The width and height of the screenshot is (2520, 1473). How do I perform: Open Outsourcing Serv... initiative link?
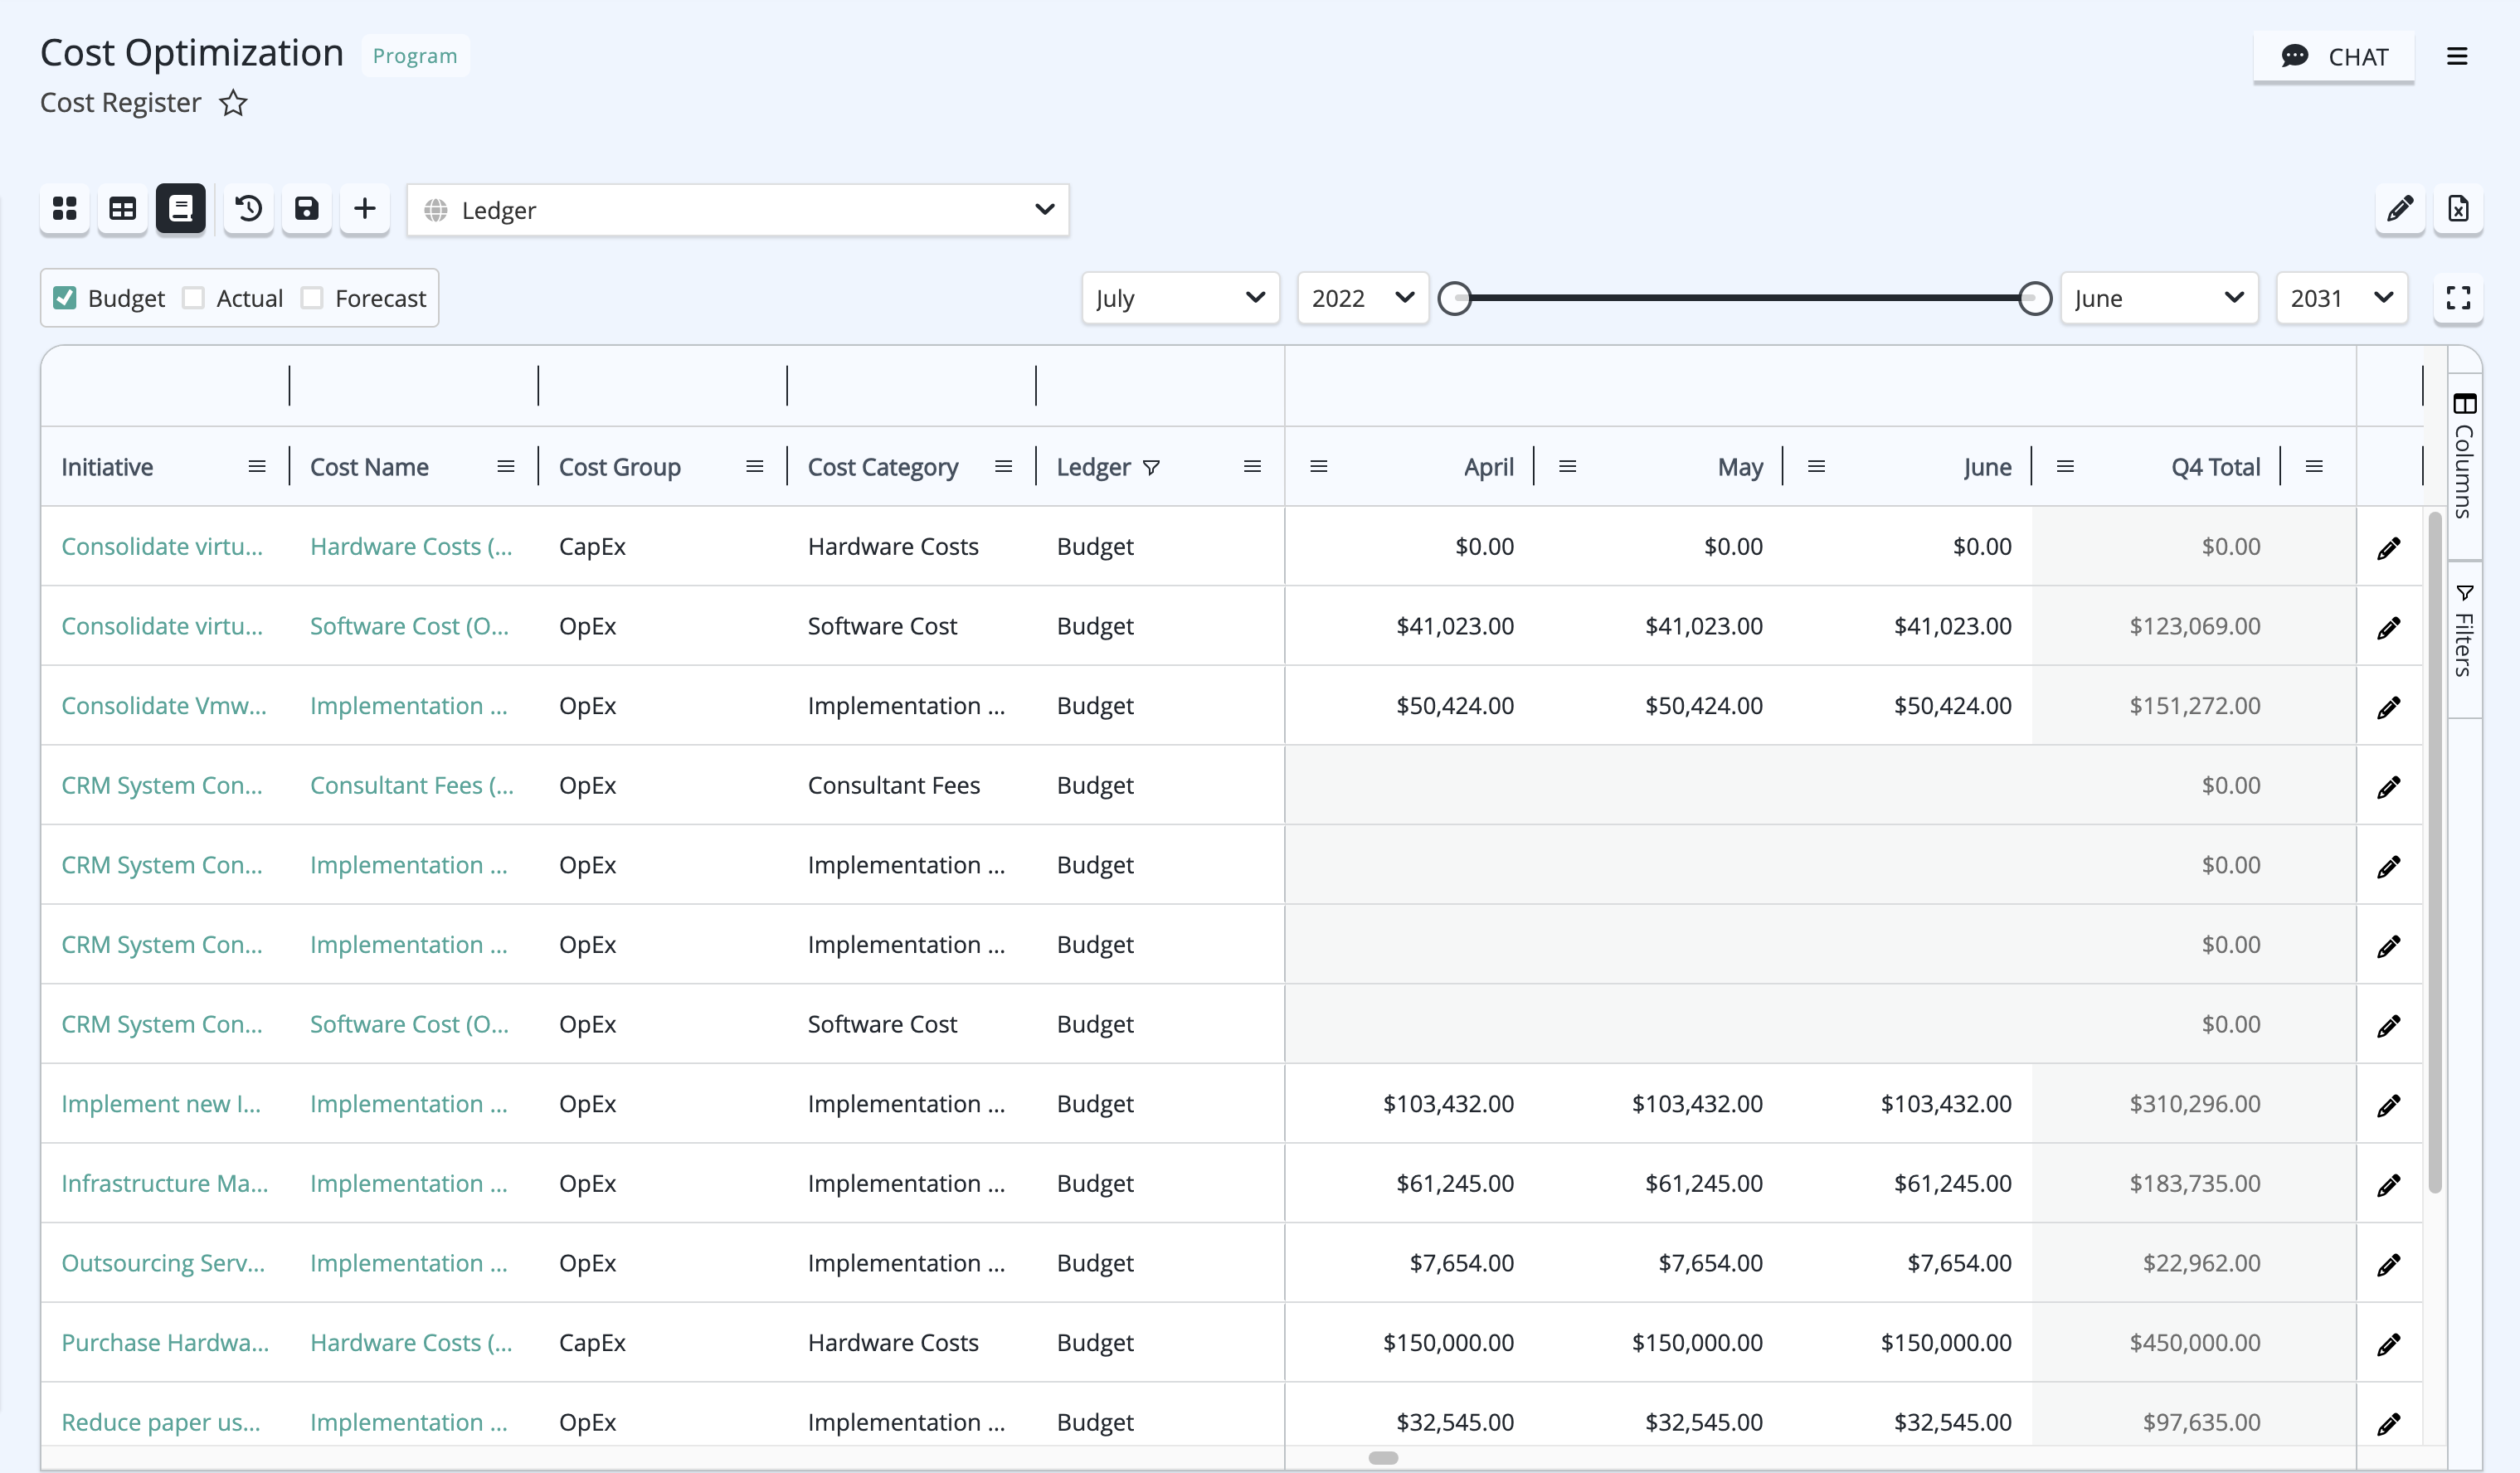point(163,1263)
